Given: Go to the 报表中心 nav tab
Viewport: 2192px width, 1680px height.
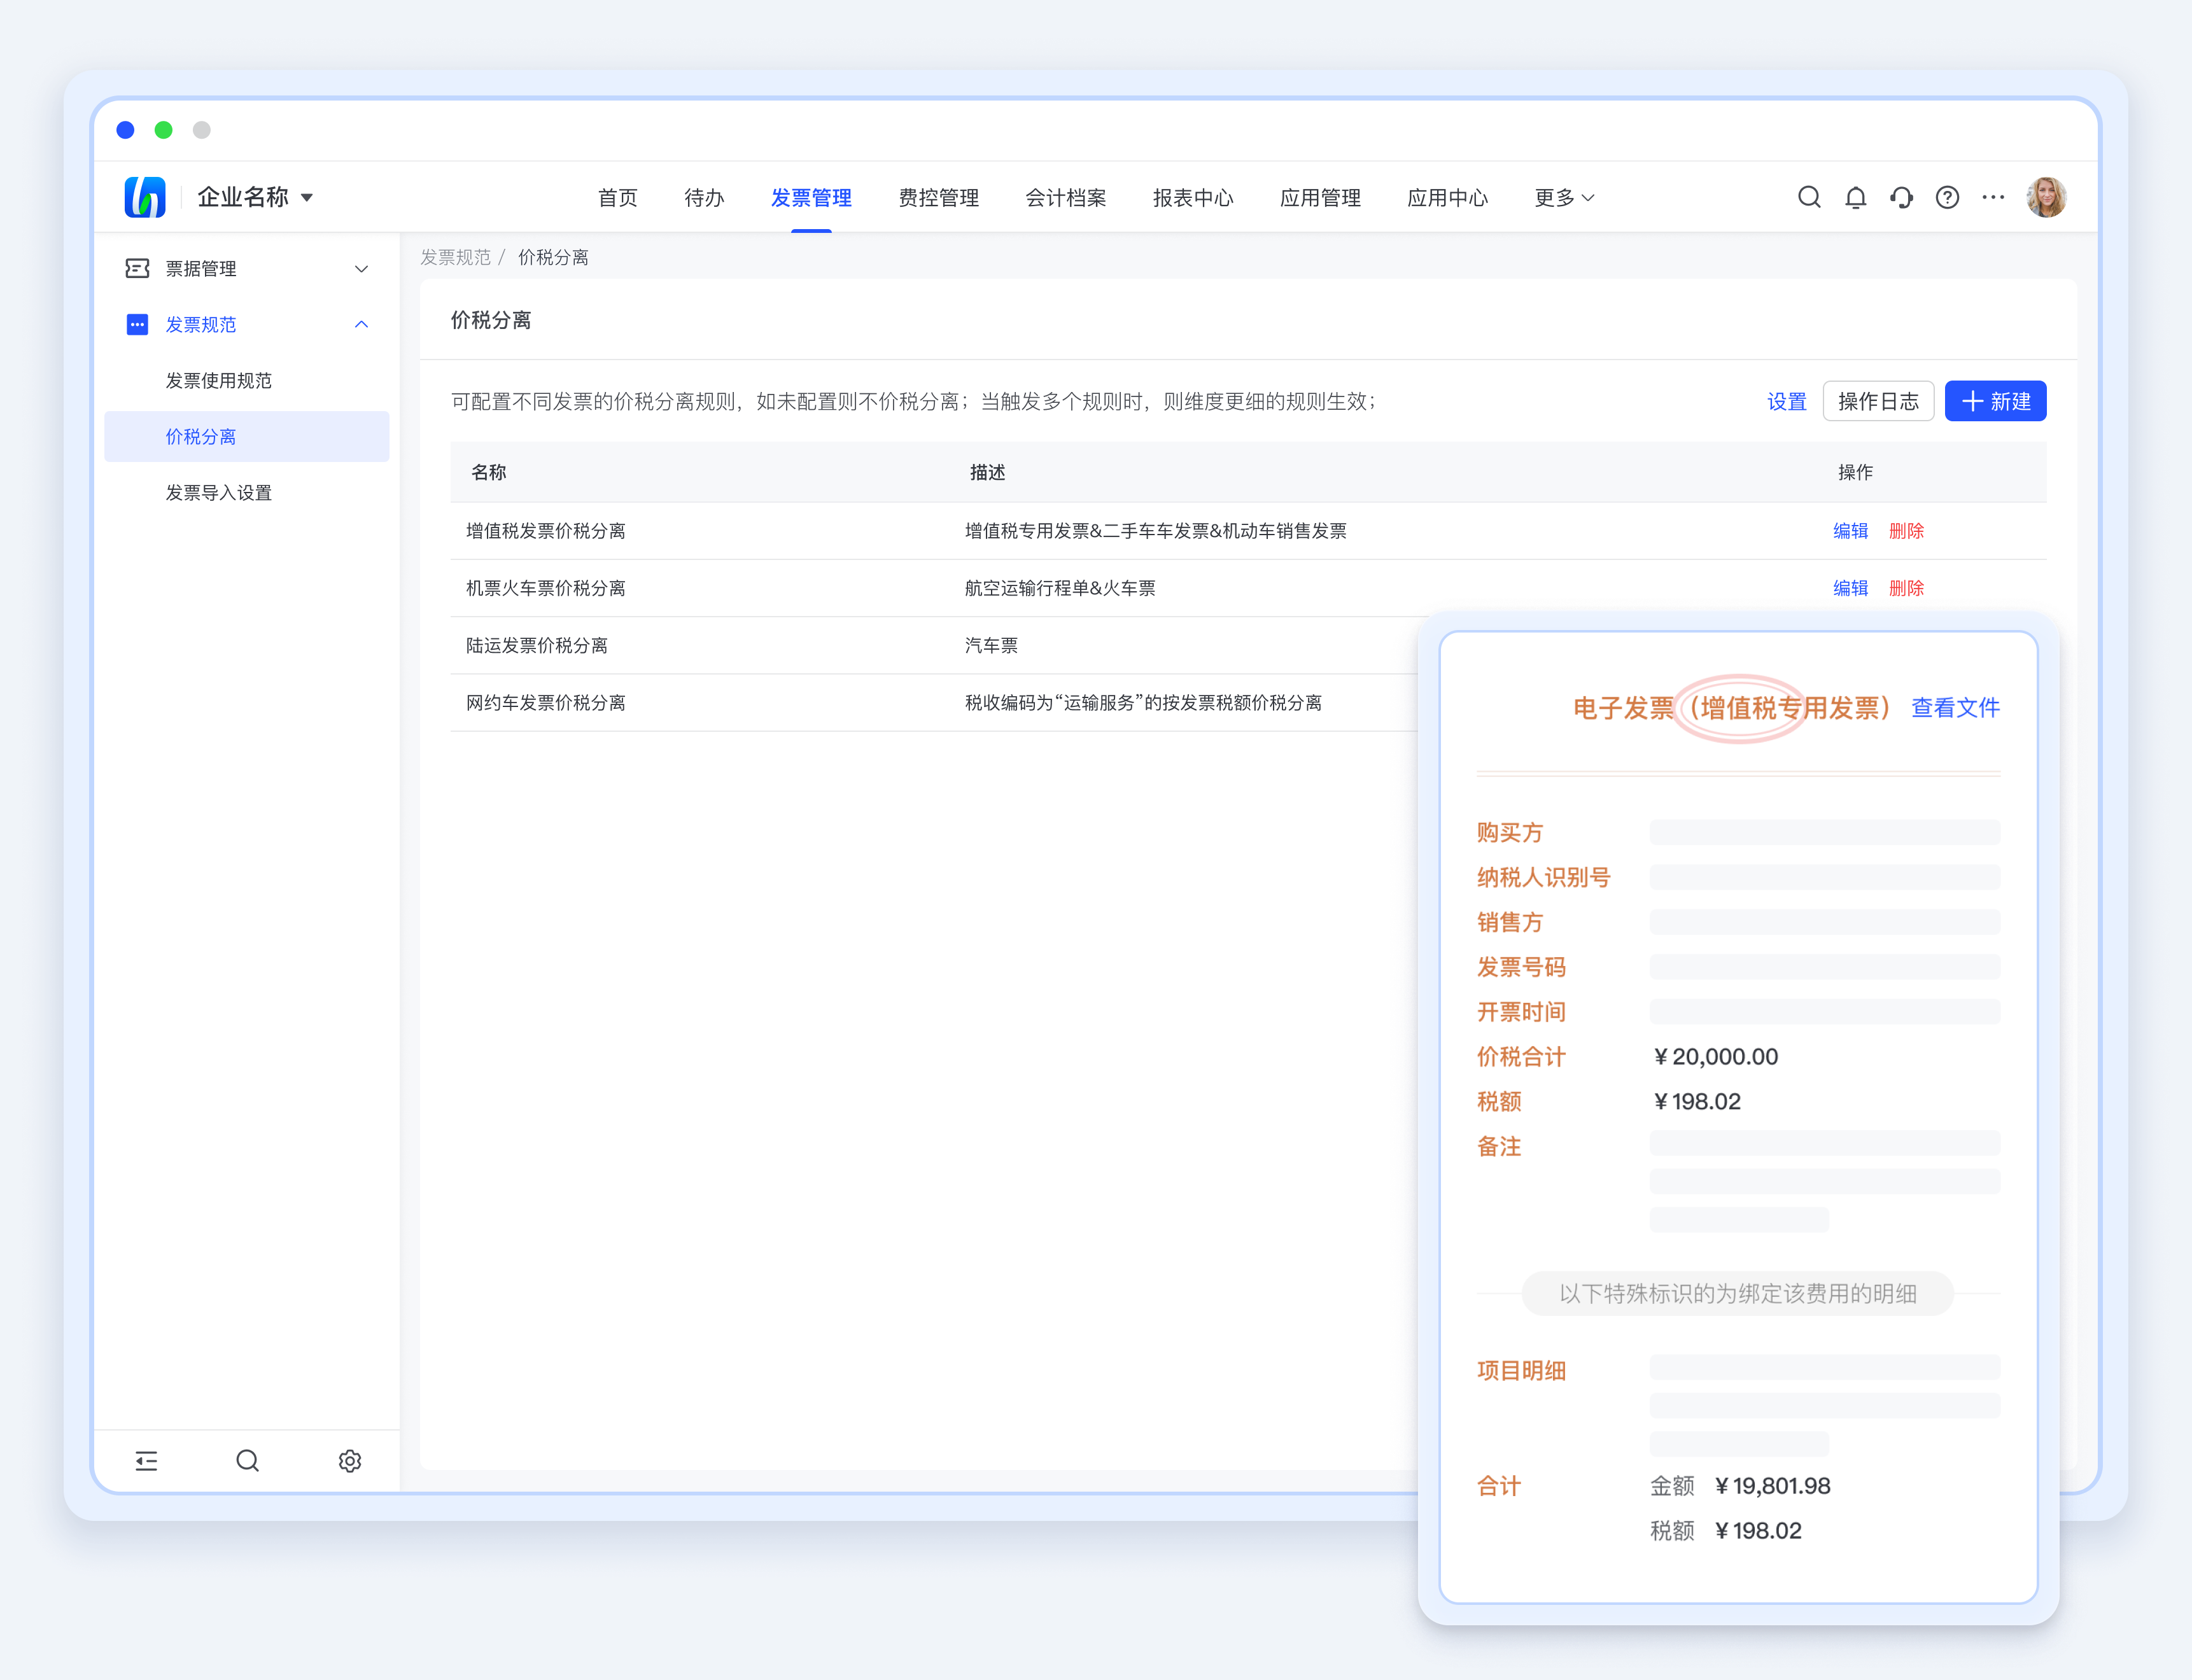Looking at the screenshot, I should (x=1192, y=198).
